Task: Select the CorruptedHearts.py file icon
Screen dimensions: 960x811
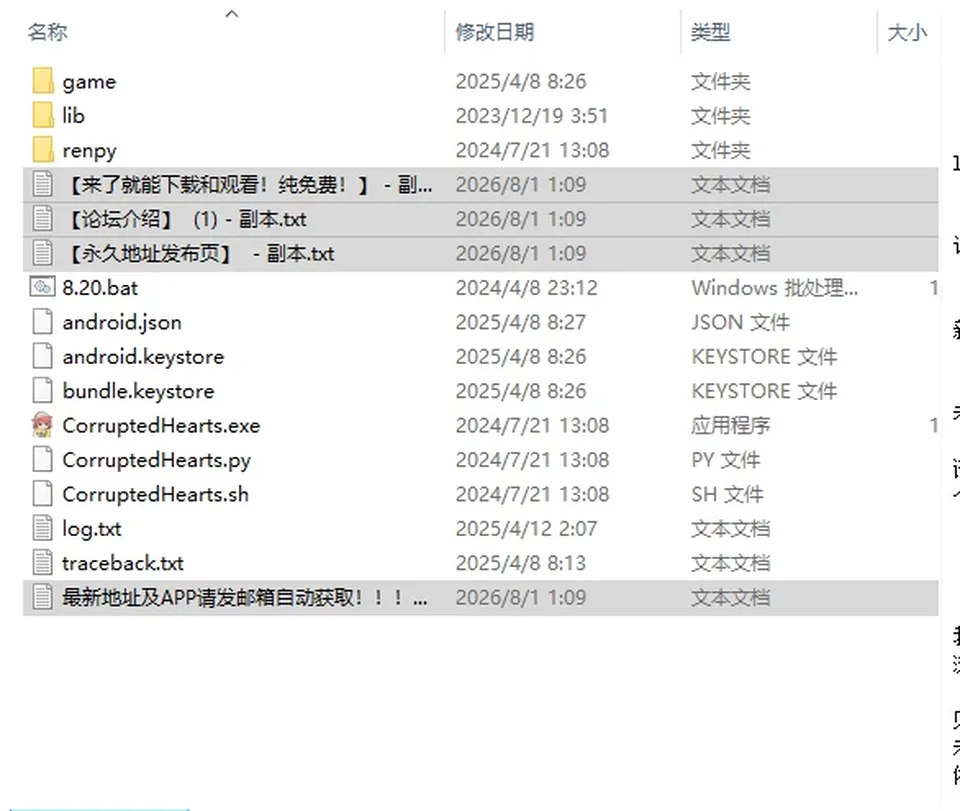Action: point(42,459)
